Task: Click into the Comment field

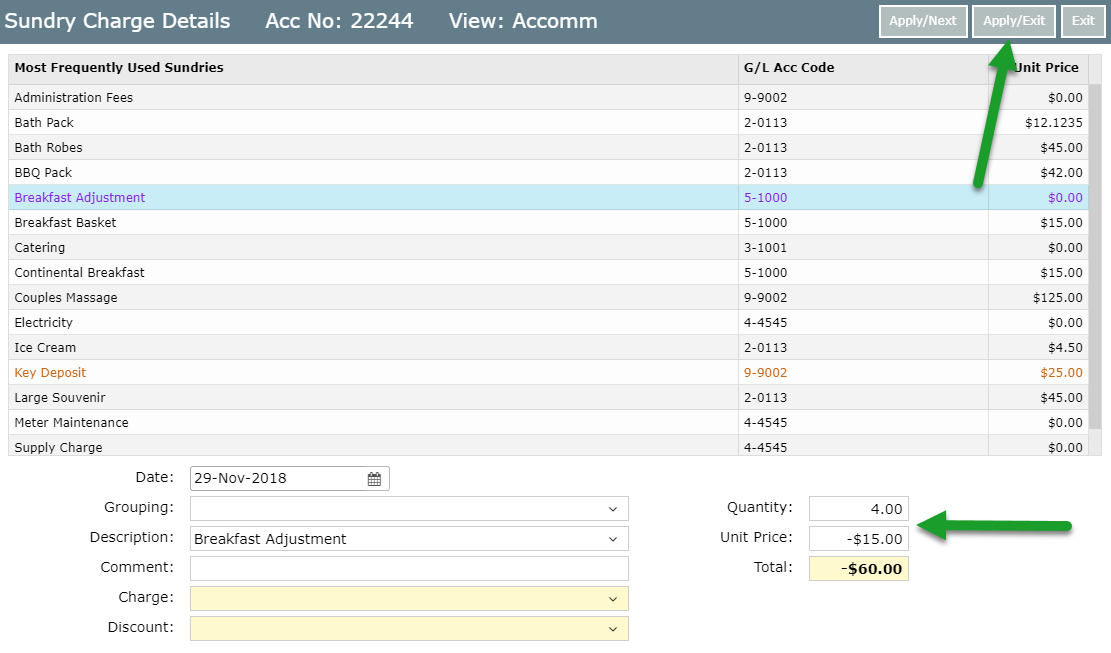Action: (409, 568)
